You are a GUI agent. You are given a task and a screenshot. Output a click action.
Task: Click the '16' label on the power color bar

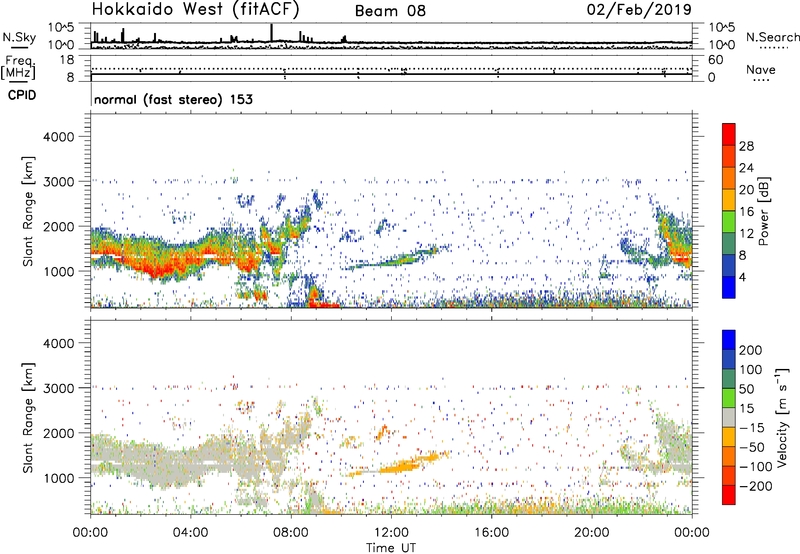click(746, 212)
